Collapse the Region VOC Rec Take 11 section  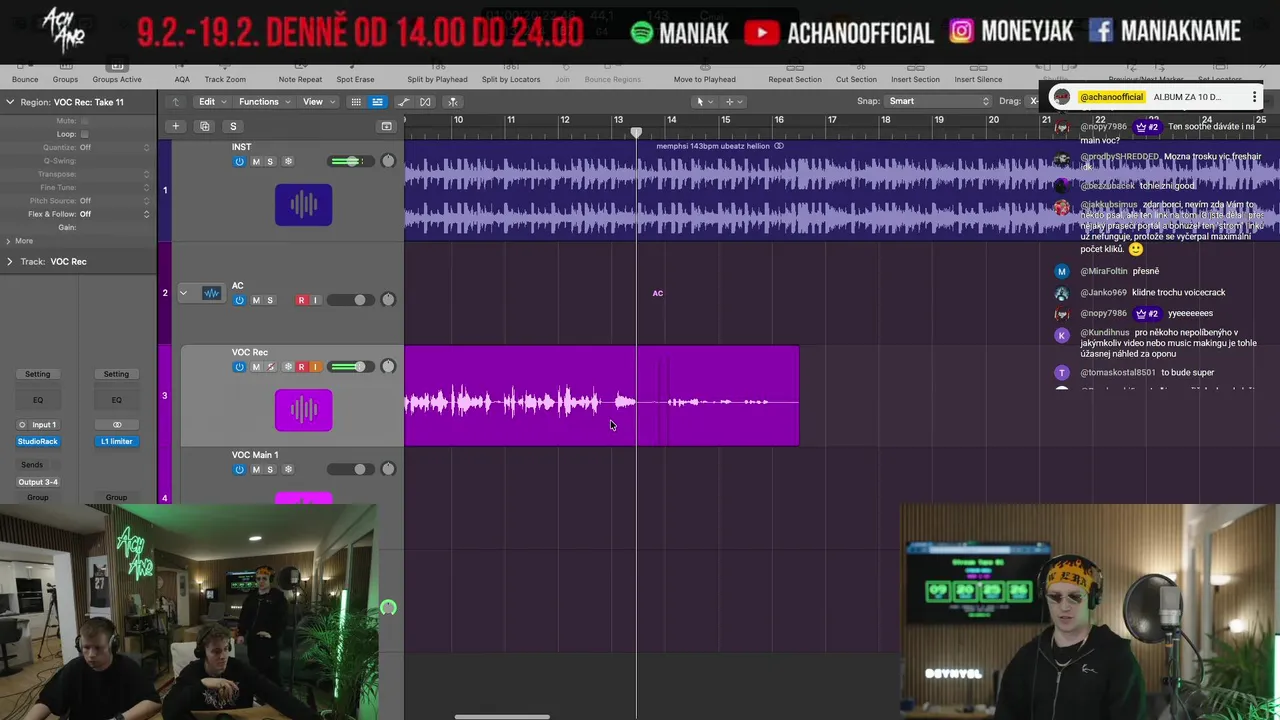click(x=10, y=102)
